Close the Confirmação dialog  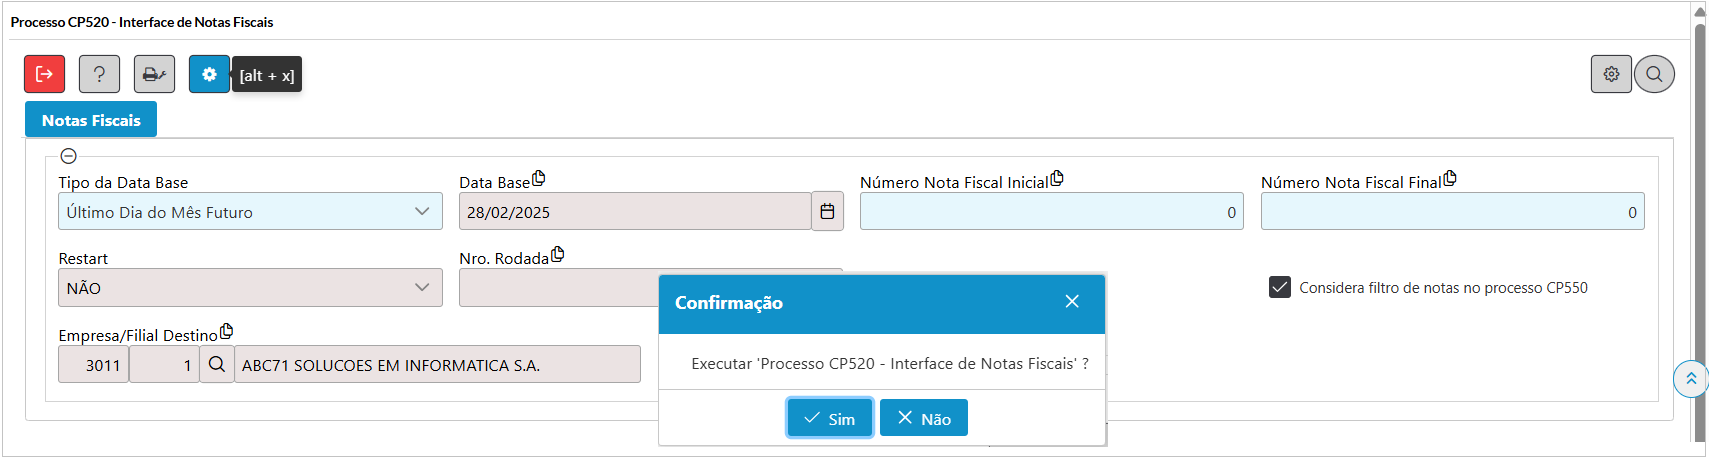click(1072, 302)
